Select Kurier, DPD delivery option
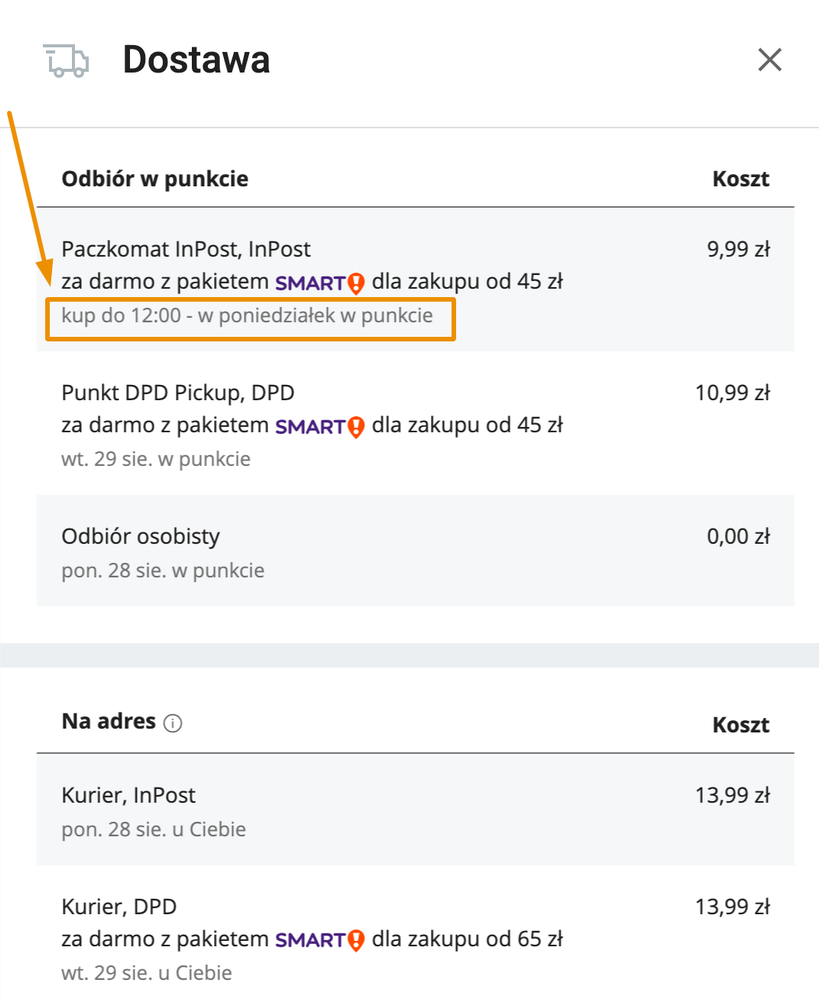Viewport: 819px width, 999px height. click(416, 931)
